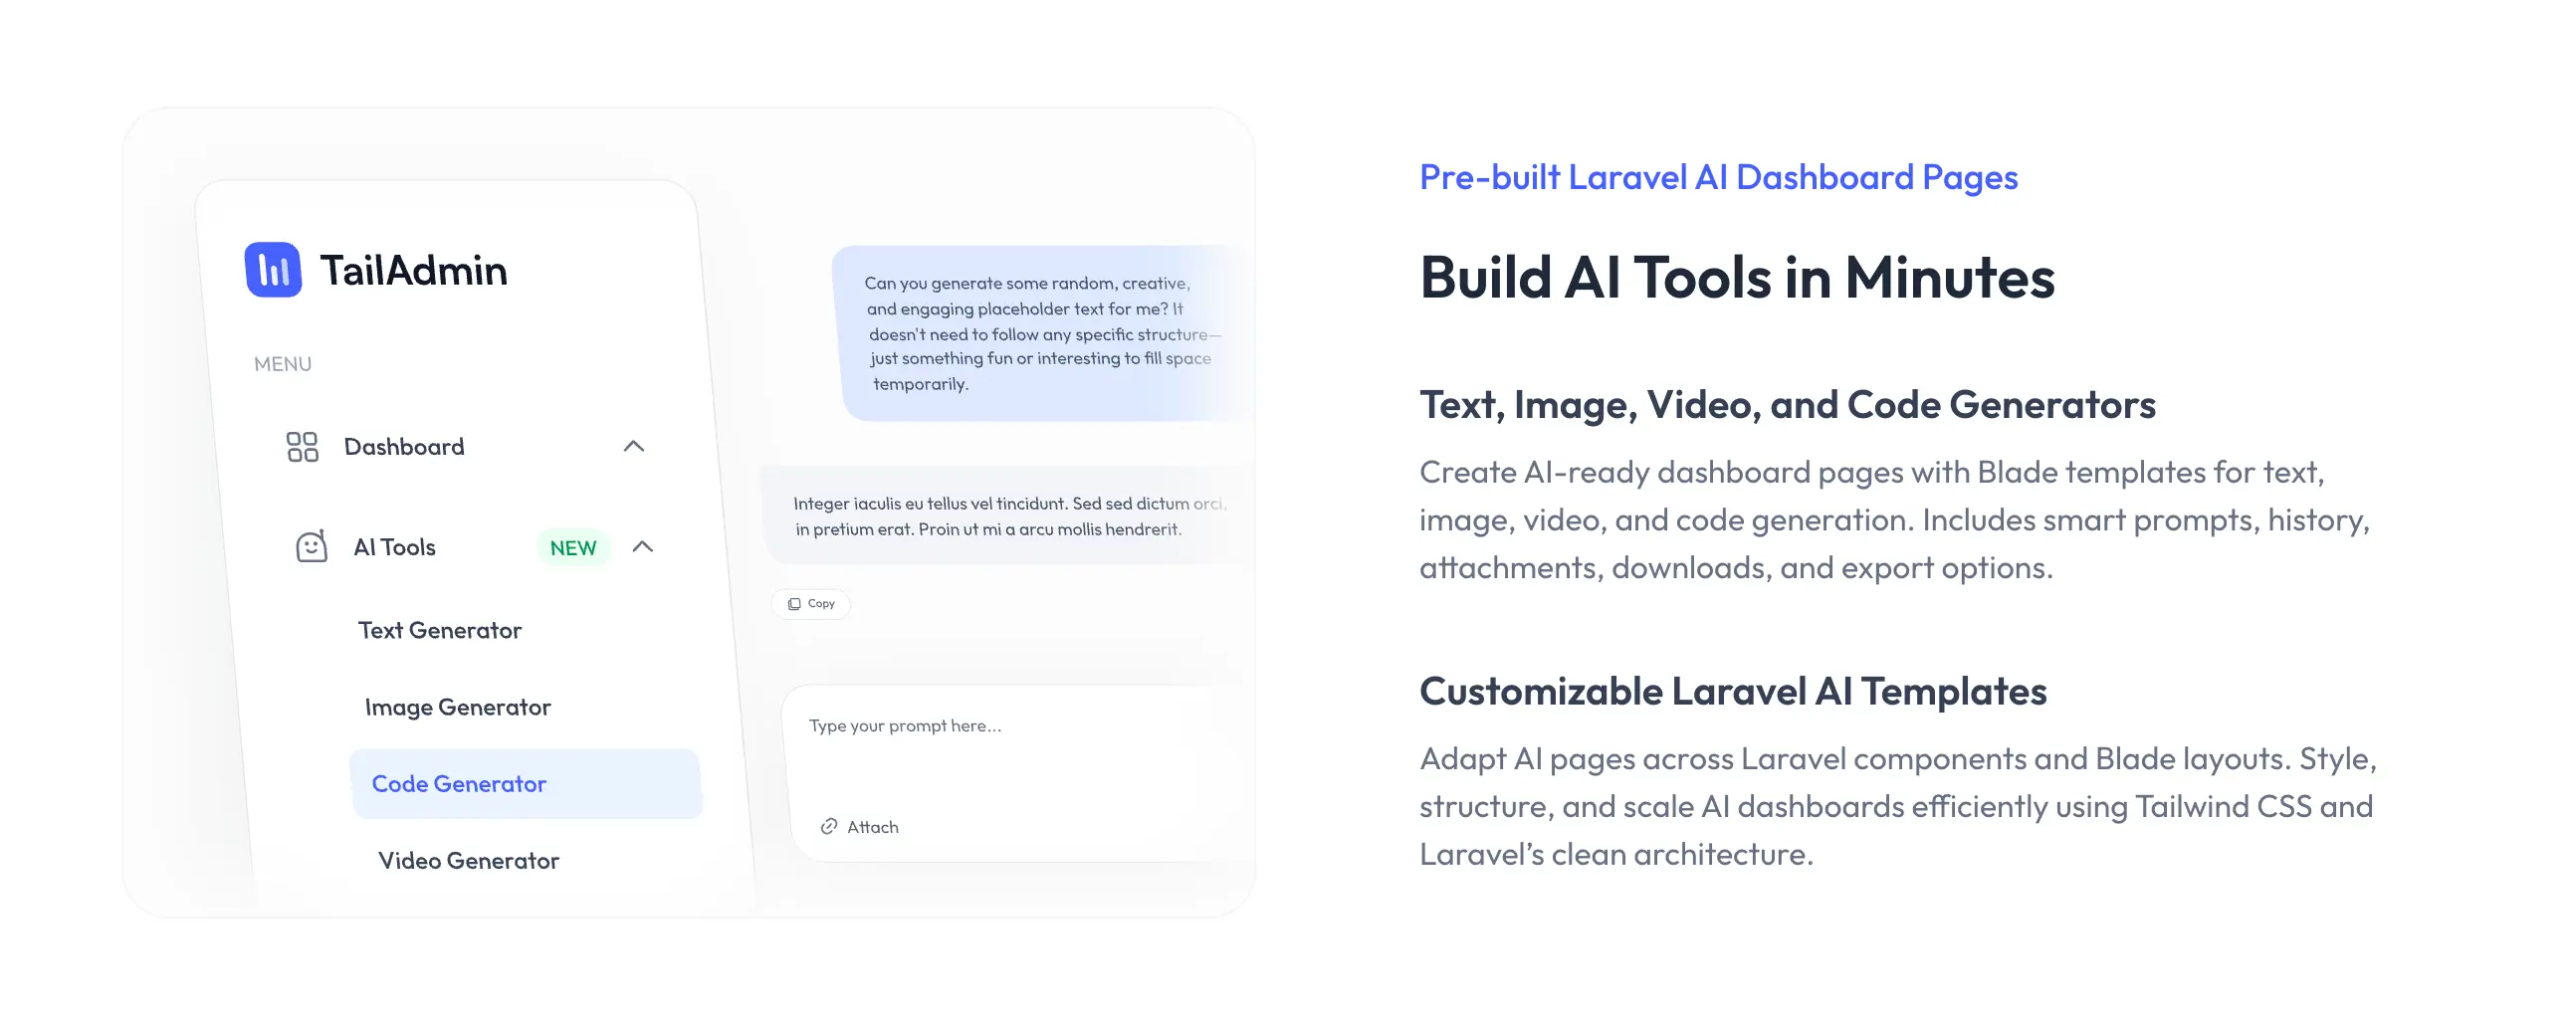Click the TailAdmin logo icon
Viewport: 2576px width, 1023px height.
click(x=274, y=269)
